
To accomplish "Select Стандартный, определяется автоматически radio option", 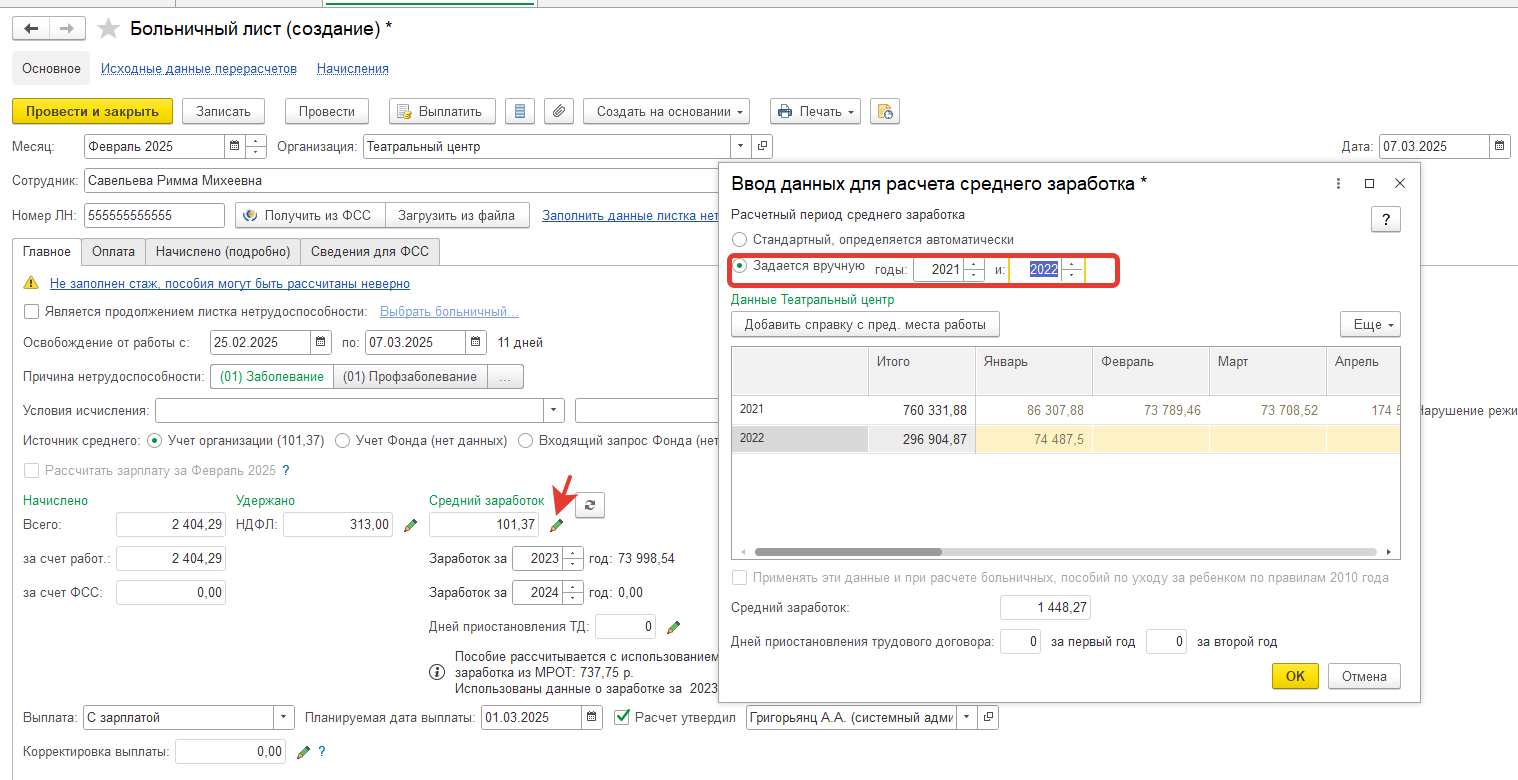I will [740, 240].
